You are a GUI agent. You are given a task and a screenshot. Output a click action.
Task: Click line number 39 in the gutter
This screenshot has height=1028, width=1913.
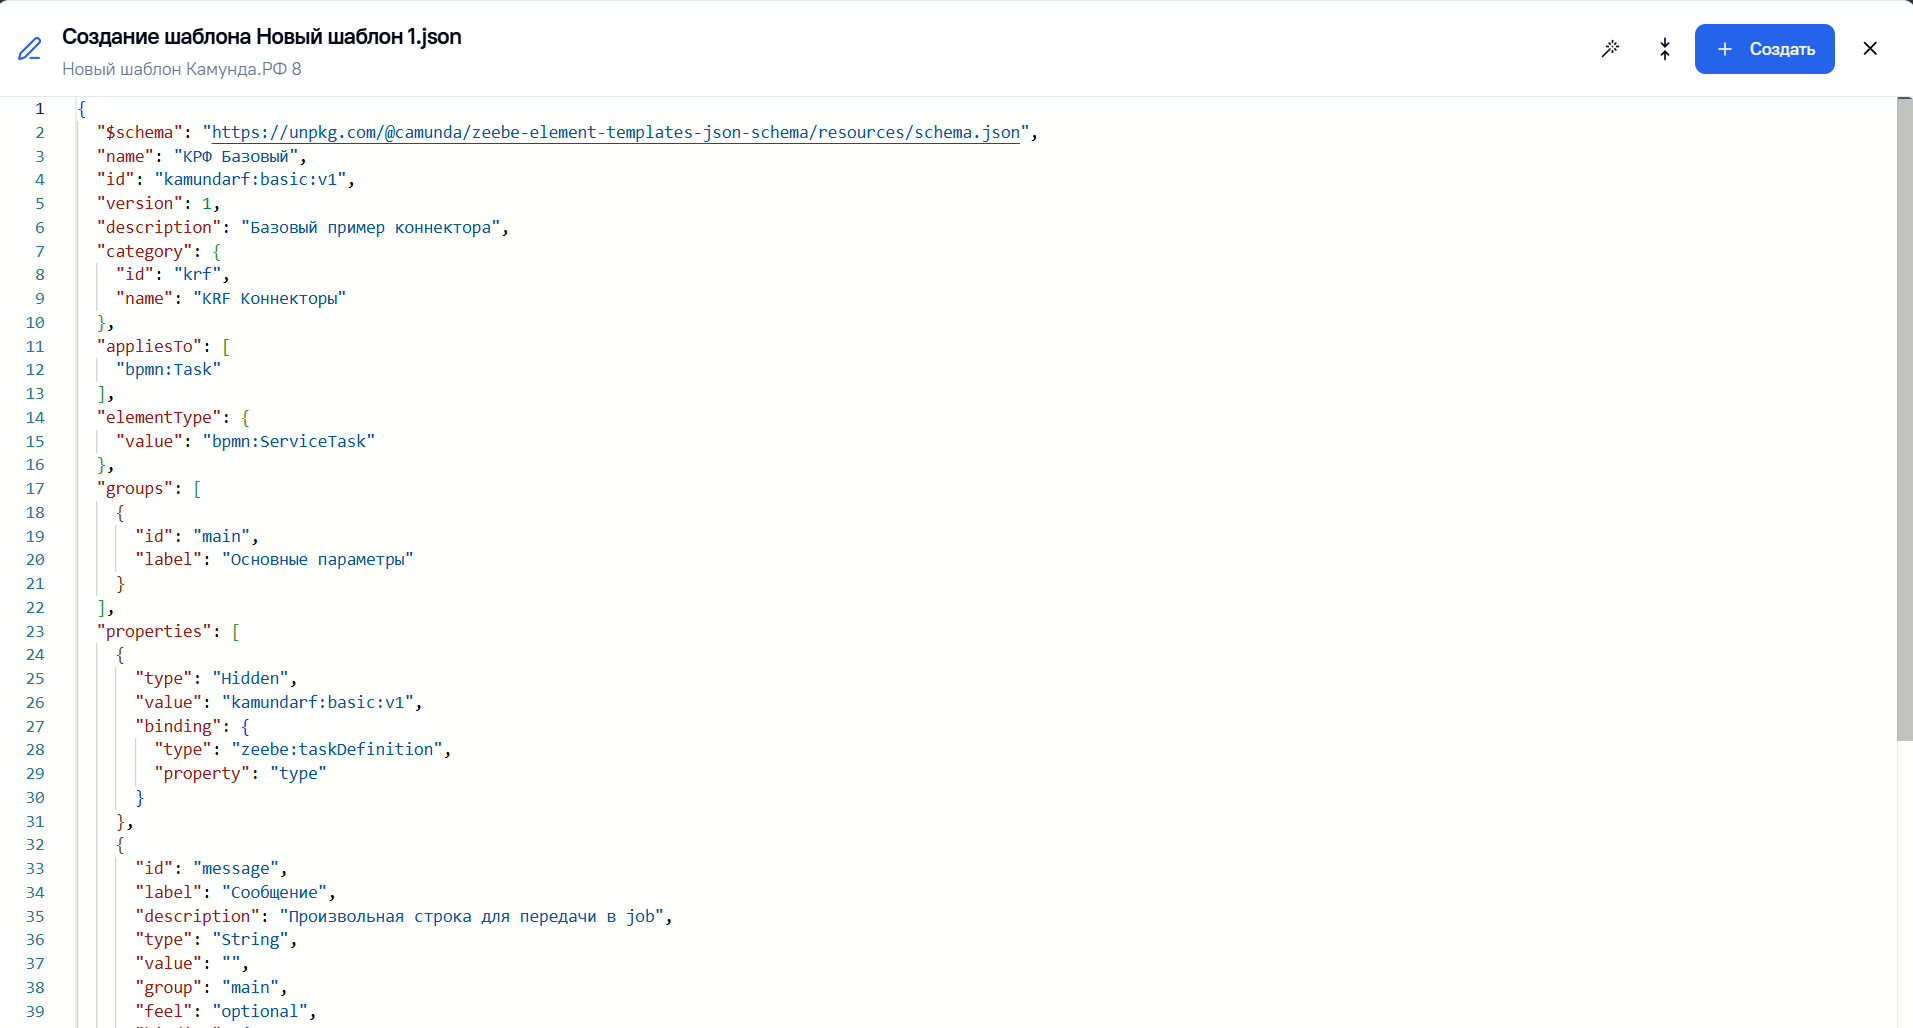click(35, 1011)
